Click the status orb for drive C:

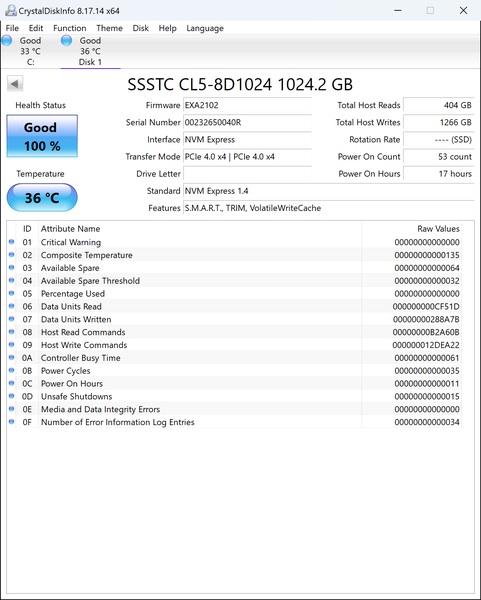click(7, 40)
